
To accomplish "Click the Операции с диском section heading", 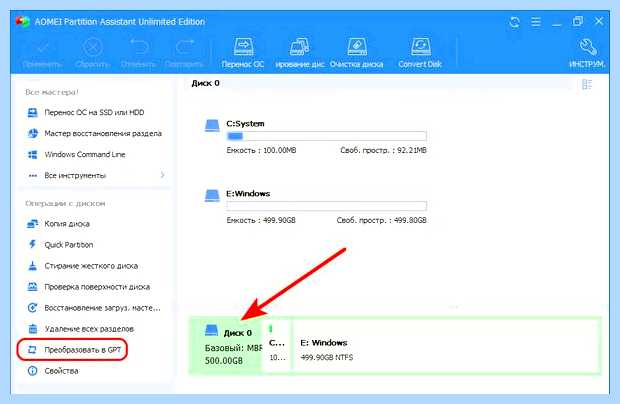I will pos(65,204).
